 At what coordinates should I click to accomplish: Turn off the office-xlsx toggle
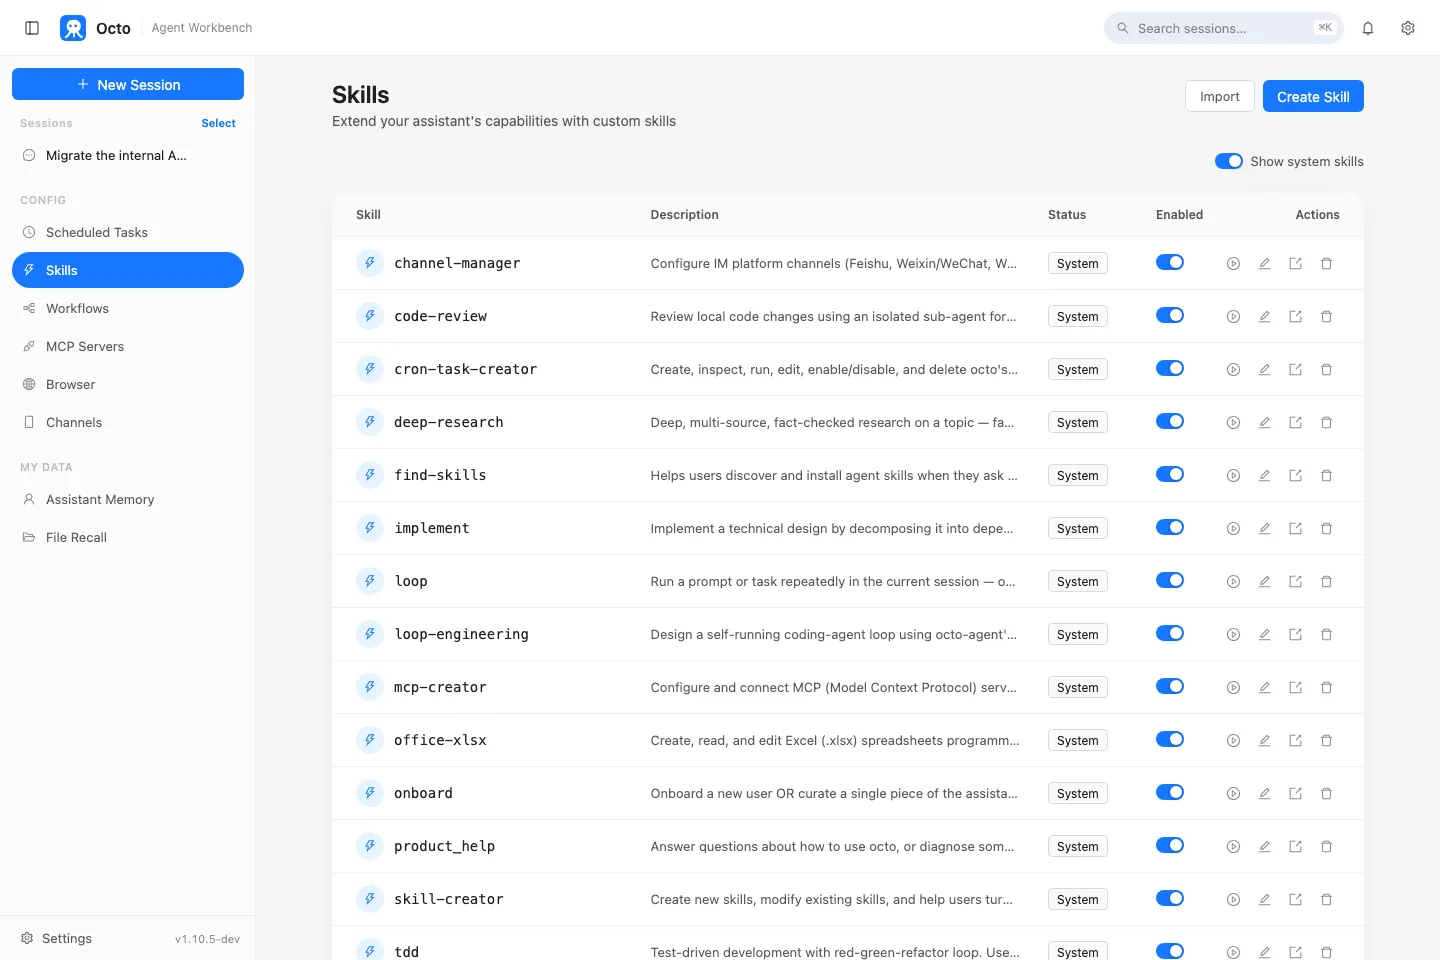[x=1170, y=739]
